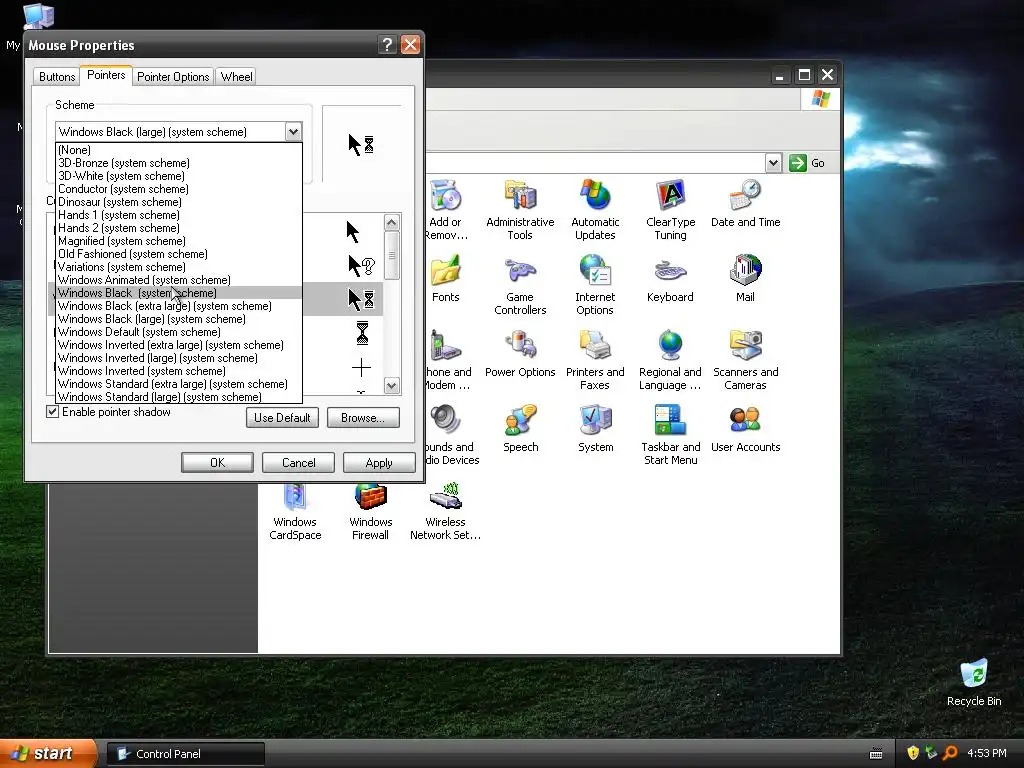Open Power Options applet

[x=520, y=353]
